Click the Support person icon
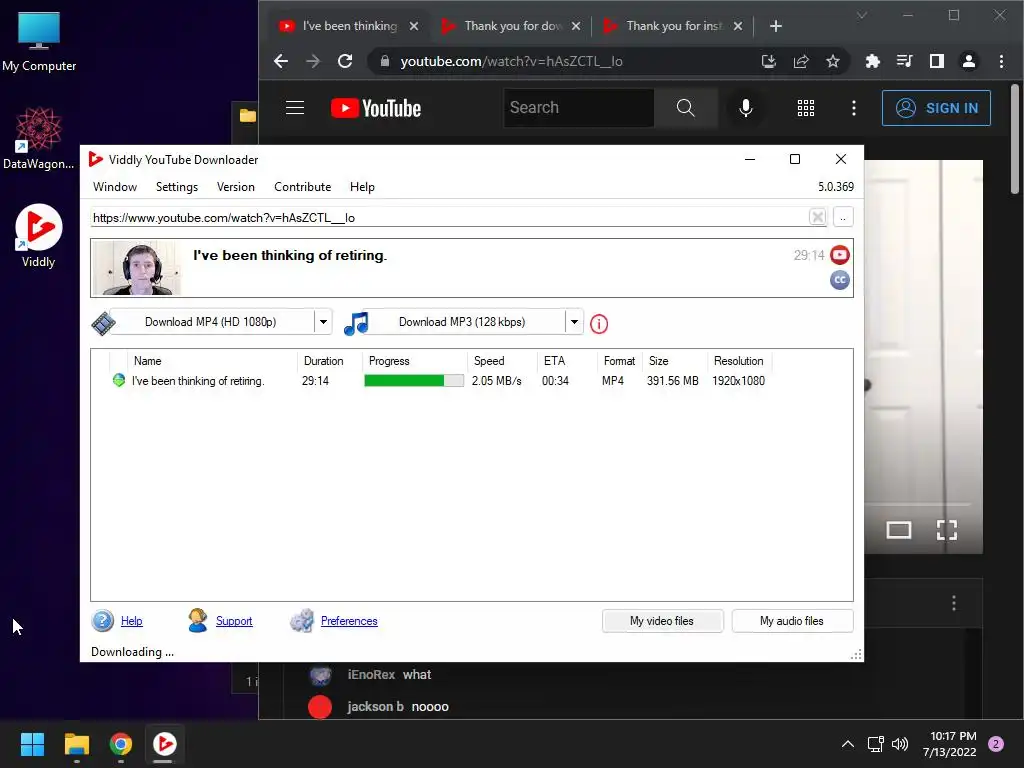The height and width of the screenshot is (768, 1024). tap(197, 620)
